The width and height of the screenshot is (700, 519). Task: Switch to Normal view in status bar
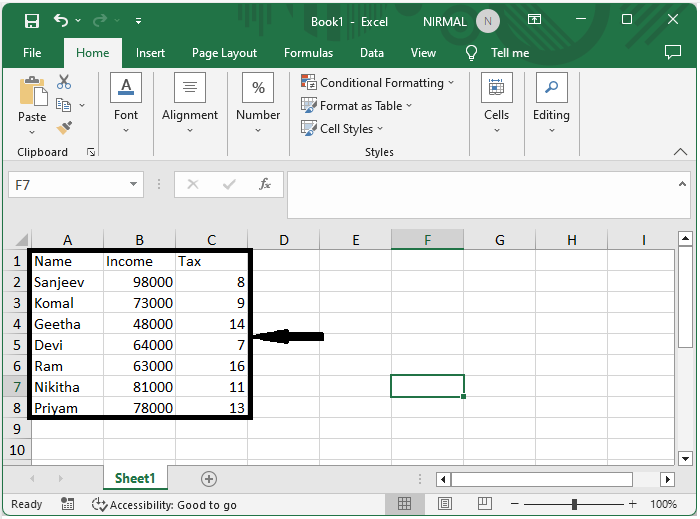coord(405,504)
